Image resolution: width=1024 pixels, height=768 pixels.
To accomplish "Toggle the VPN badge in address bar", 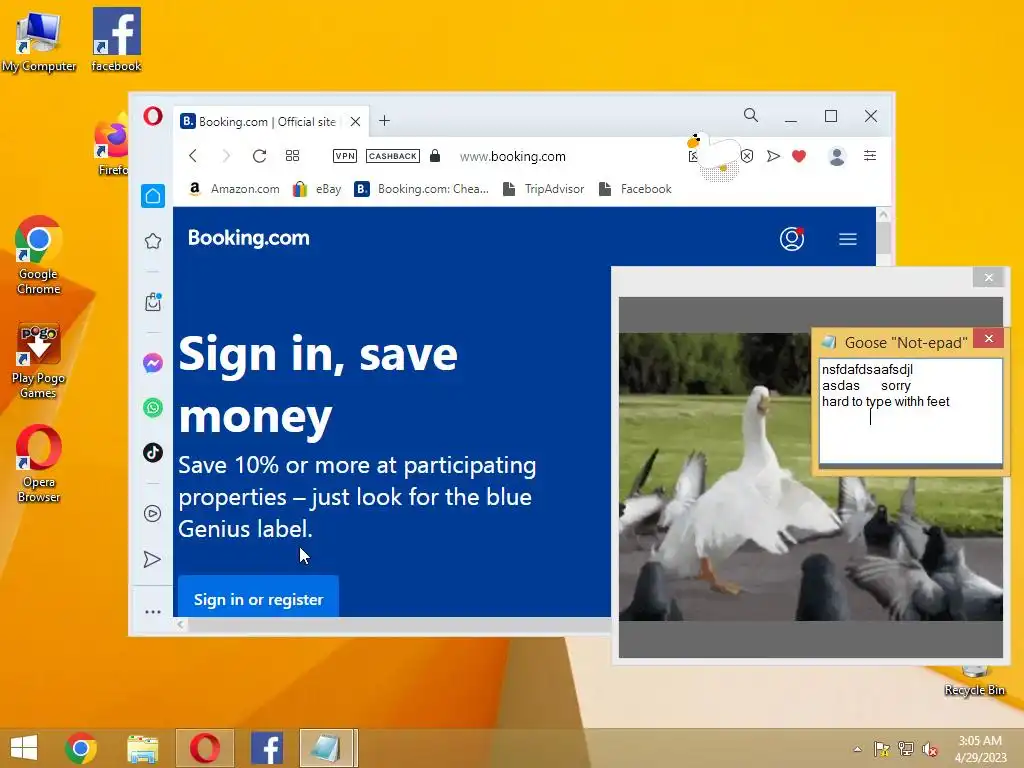I will click(345, 155).
